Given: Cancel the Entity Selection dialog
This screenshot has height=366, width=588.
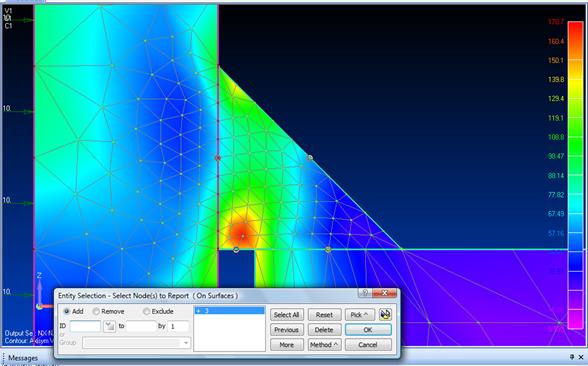Looking at the screenshot, I should pyautogui.click(x=368, y=345).
